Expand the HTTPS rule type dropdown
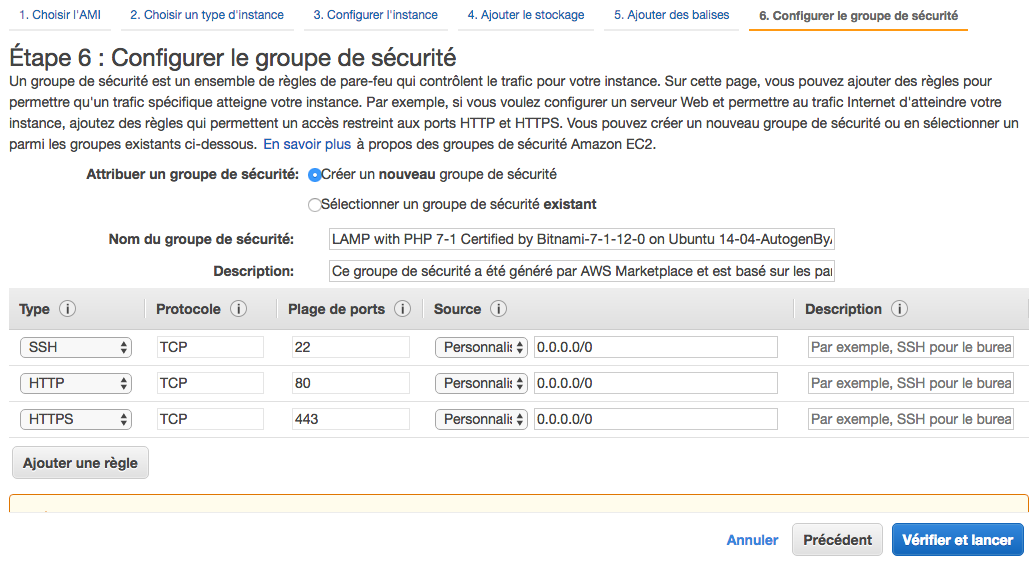This screenshot has height=563, width=1032. [76, 419]
